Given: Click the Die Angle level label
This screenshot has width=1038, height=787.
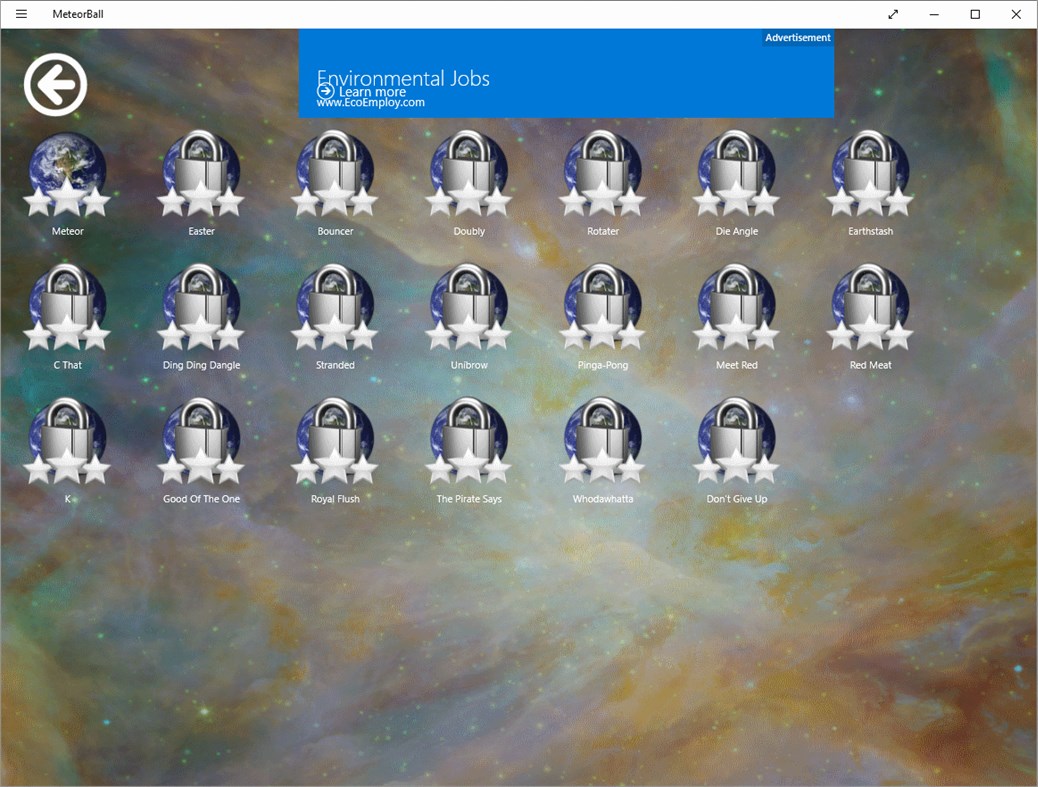Looking at the screenshot, I should (736, 232).
